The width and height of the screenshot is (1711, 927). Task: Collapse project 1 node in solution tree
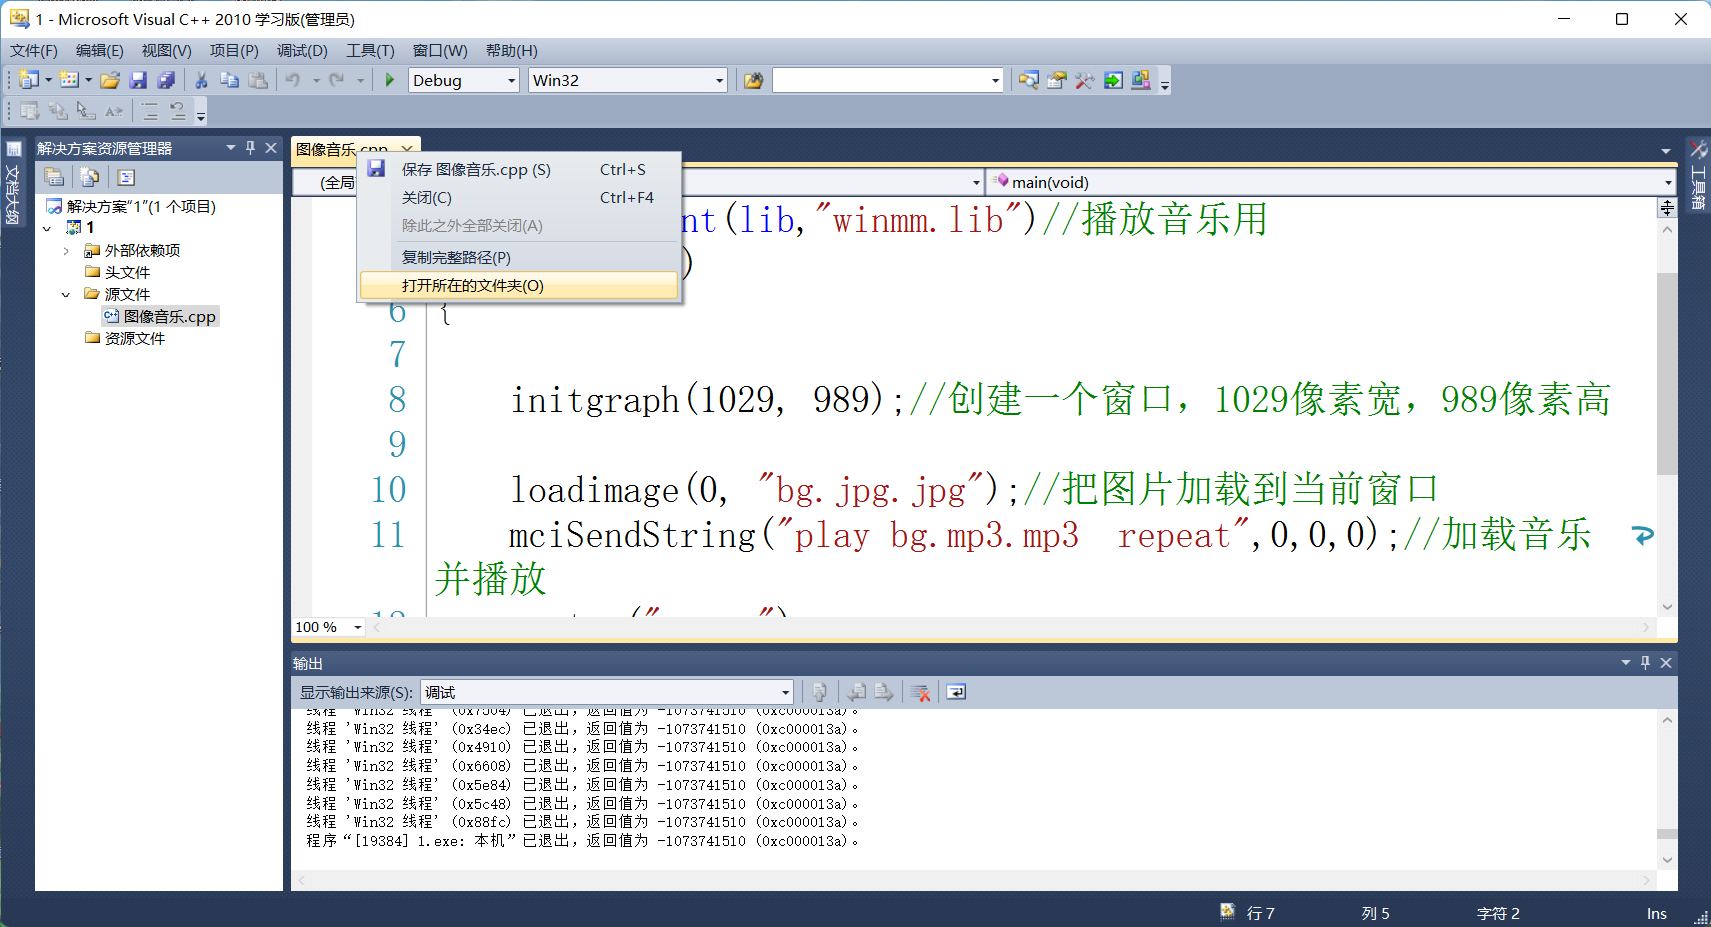coord(47,228)
